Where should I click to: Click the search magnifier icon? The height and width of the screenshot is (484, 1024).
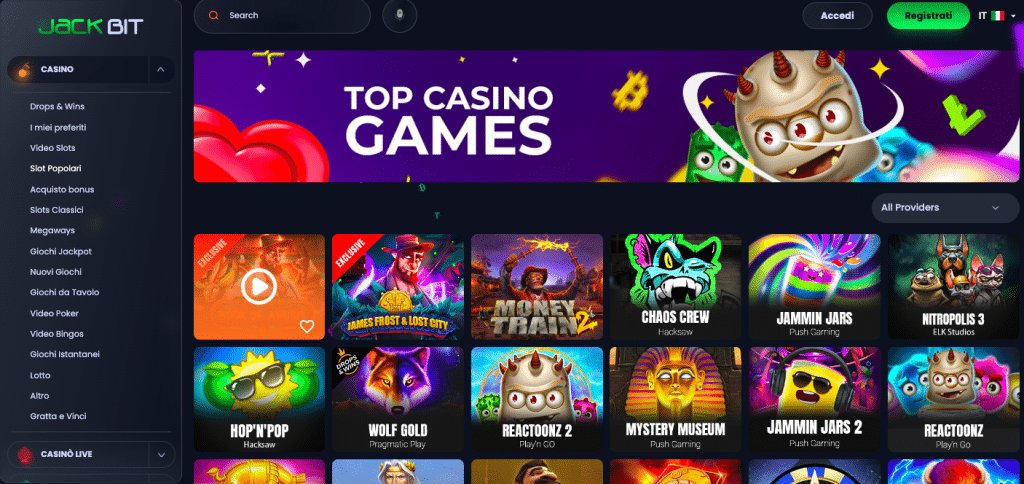[214, 16]
